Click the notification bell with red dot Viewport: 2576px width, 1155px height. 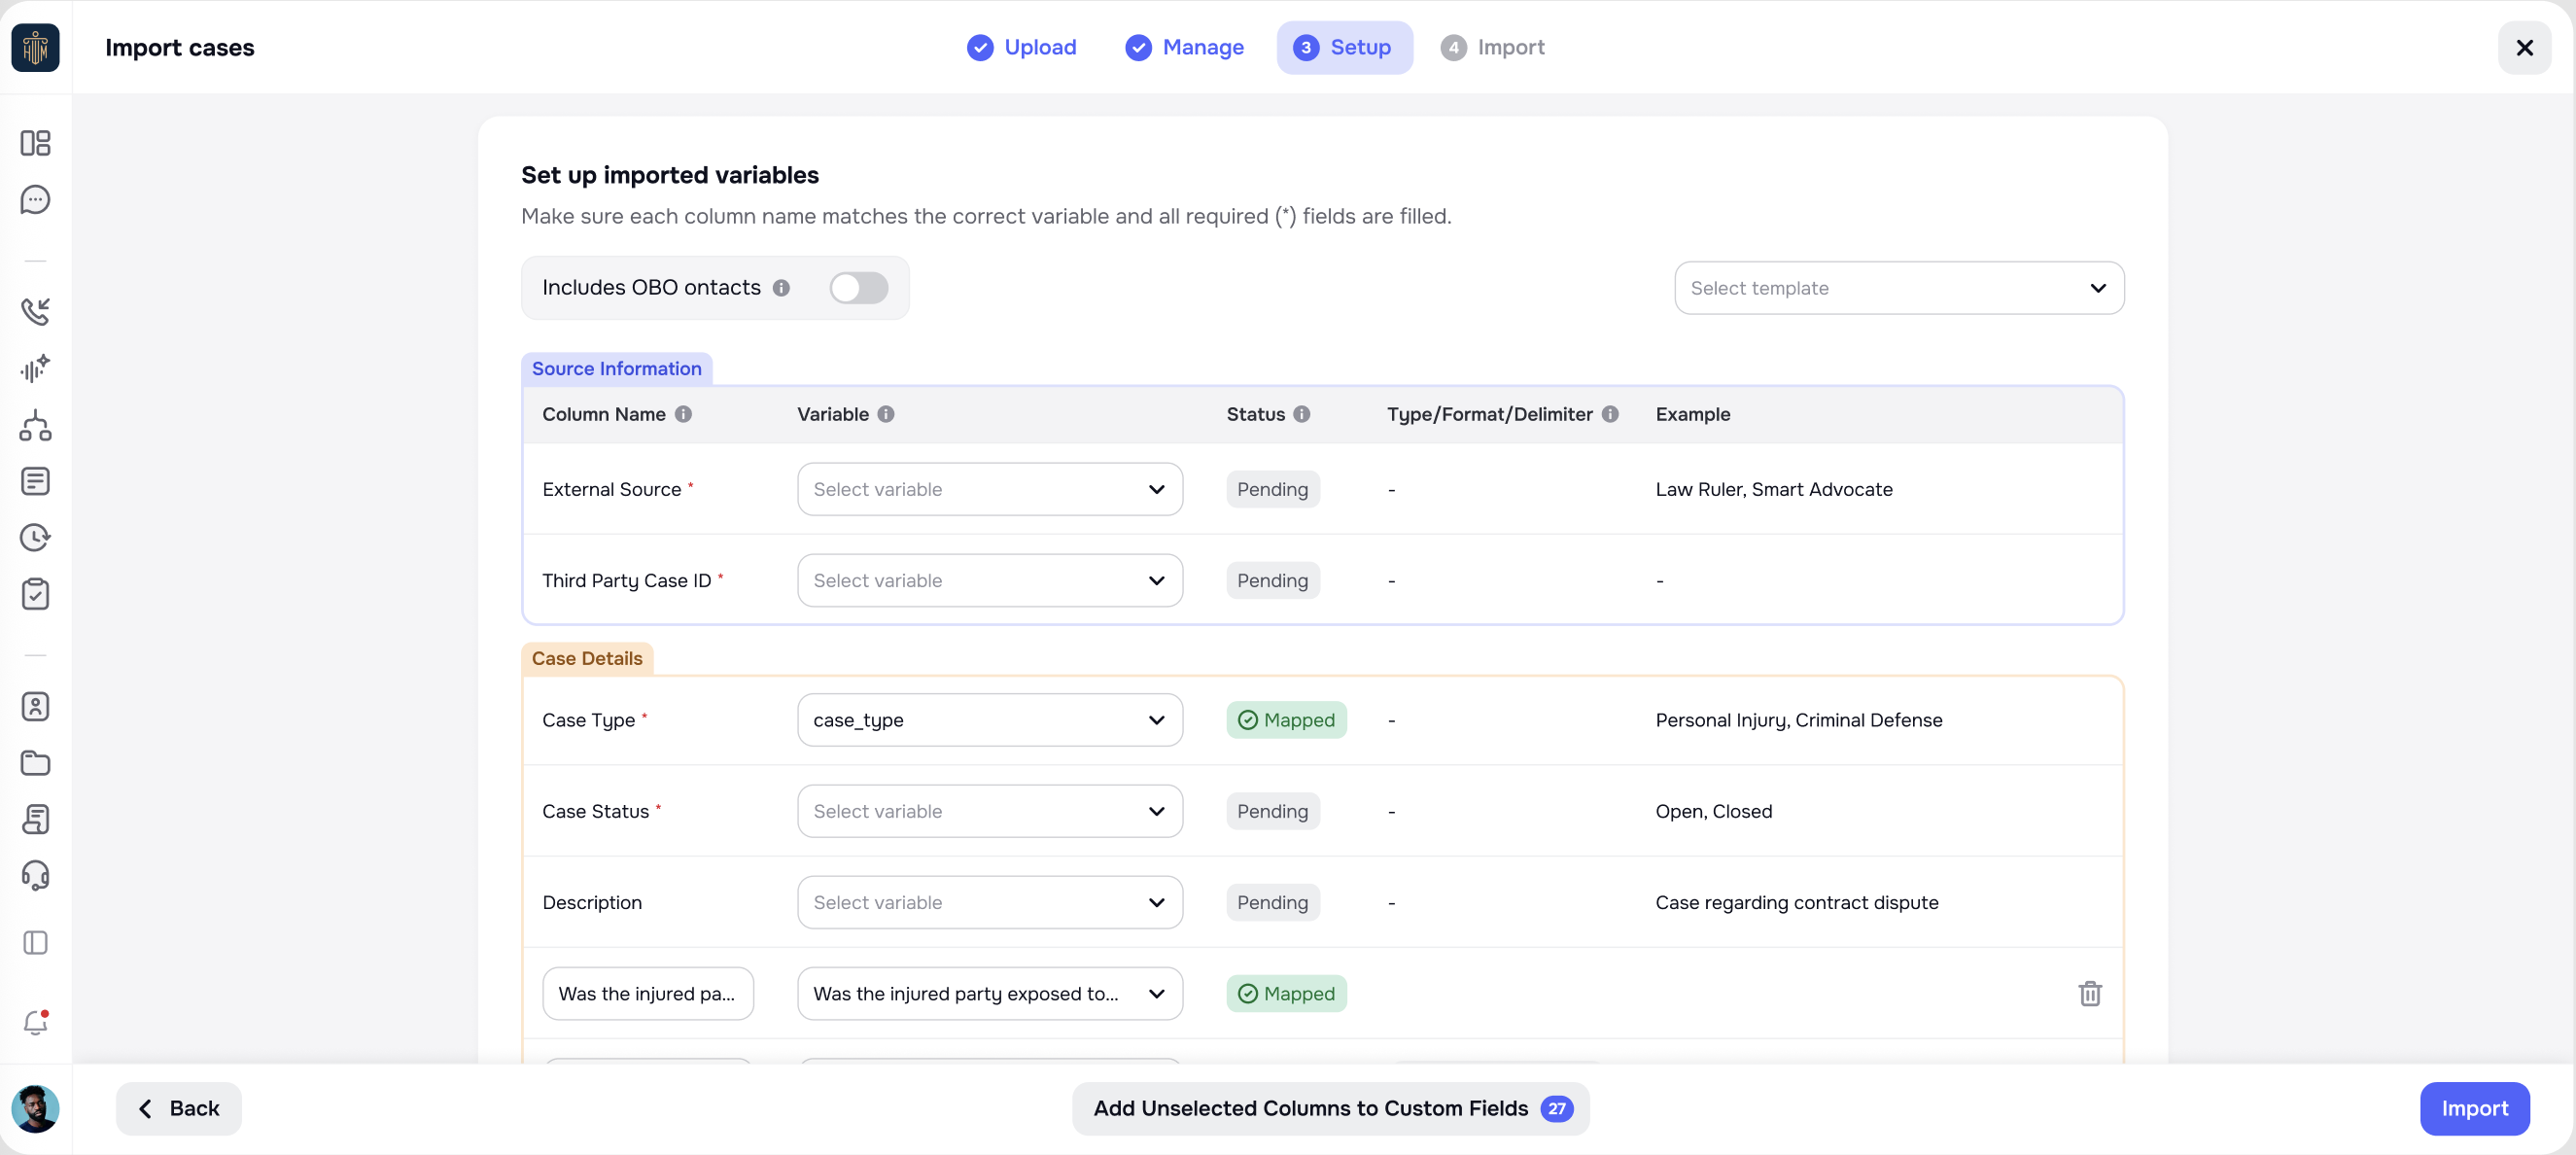click(36, 1022)
